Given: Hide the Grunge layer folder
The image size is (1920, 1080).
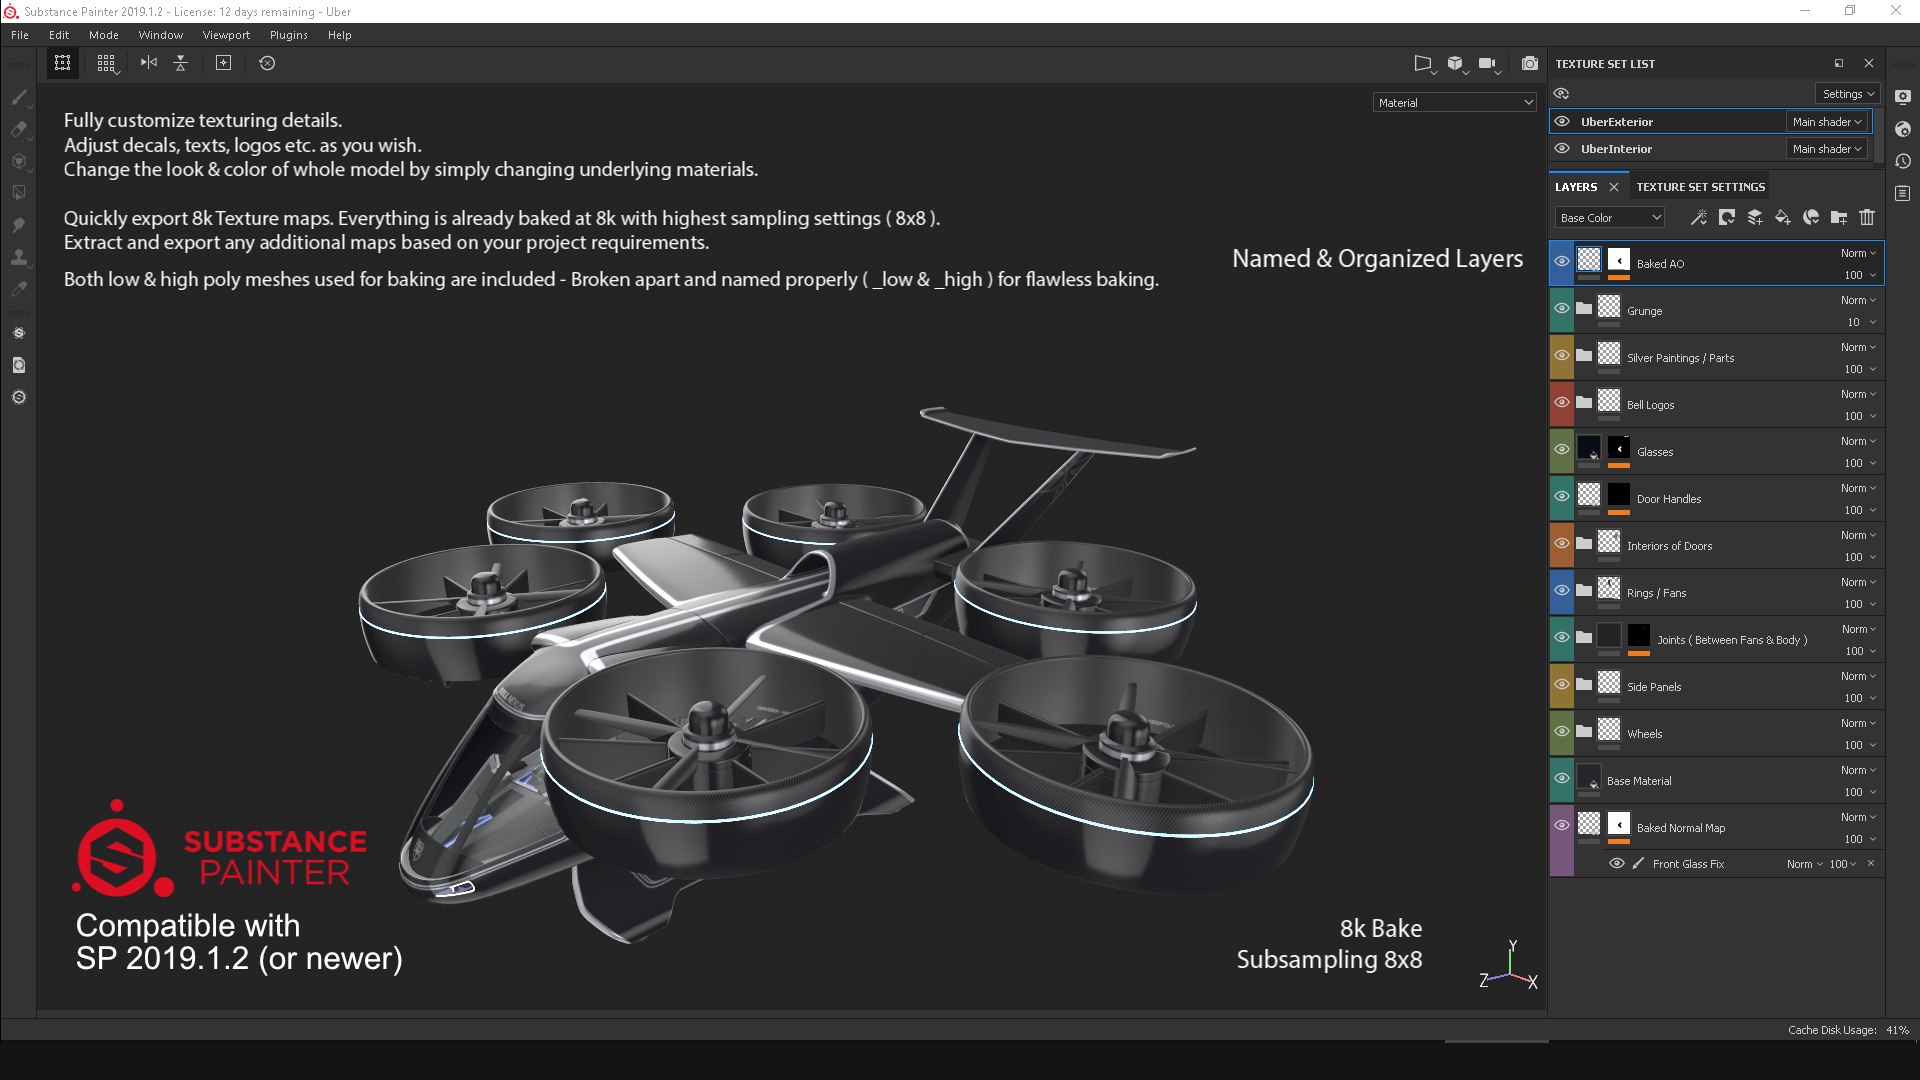Looking at the screenshot, I should pos(1562,309).
